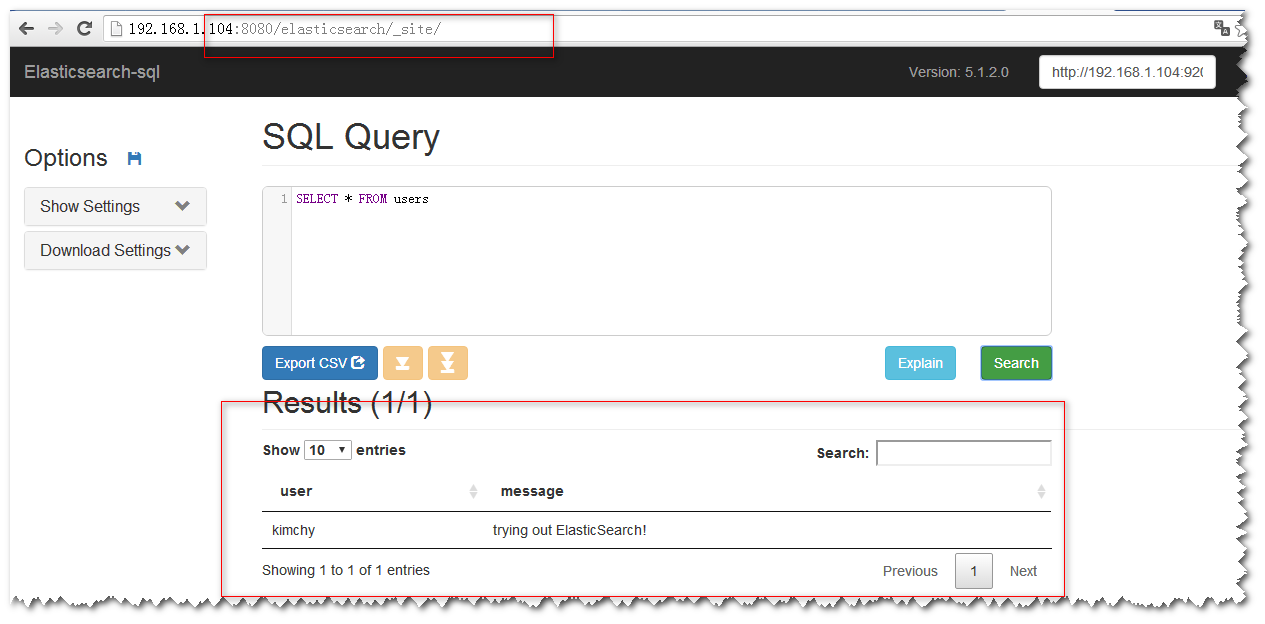Open the Elasticsearch-sql brand link
Viewport: 1265px width, 624px height.
[x=92, y=72]
